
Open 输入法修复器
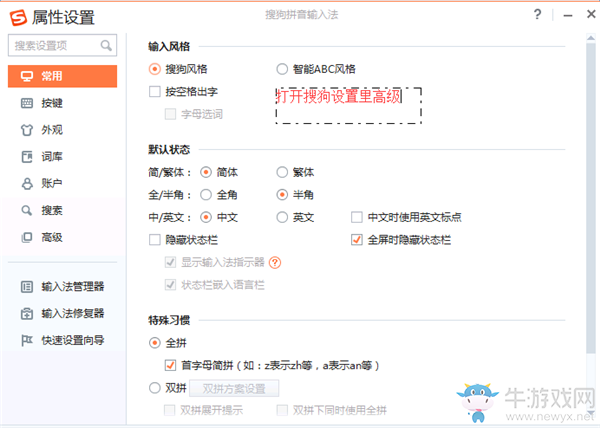[x=62, y=313]
